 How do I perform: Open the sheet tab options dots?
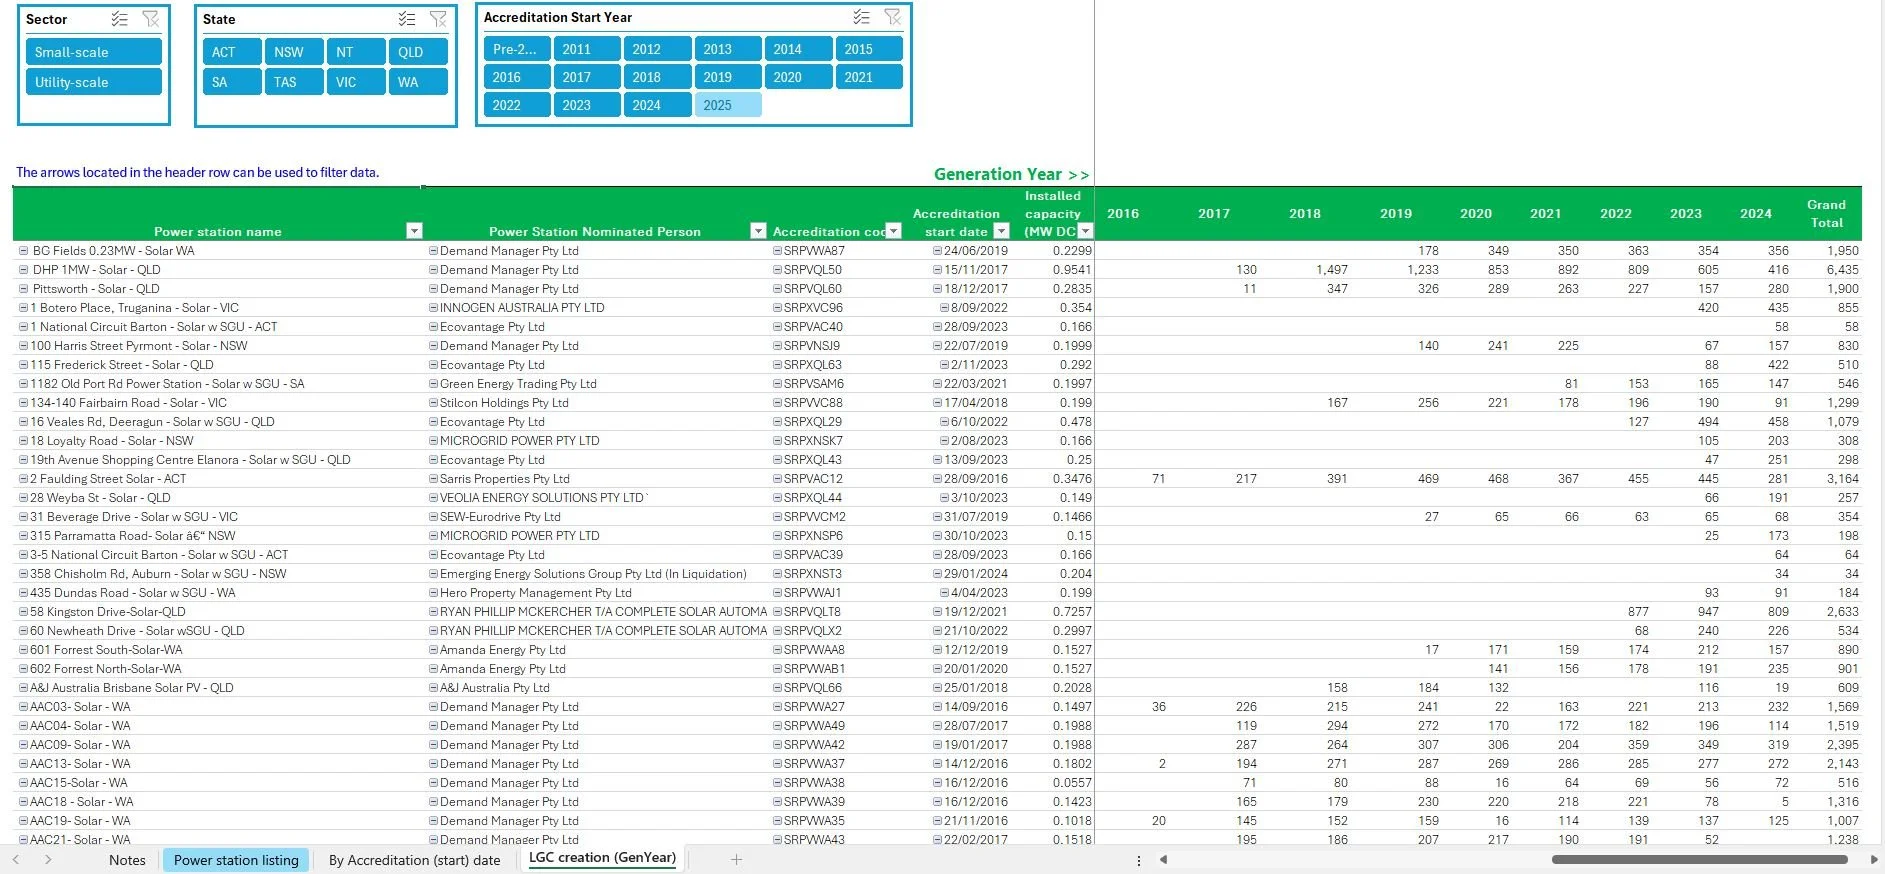click(x=1138, y=860)
